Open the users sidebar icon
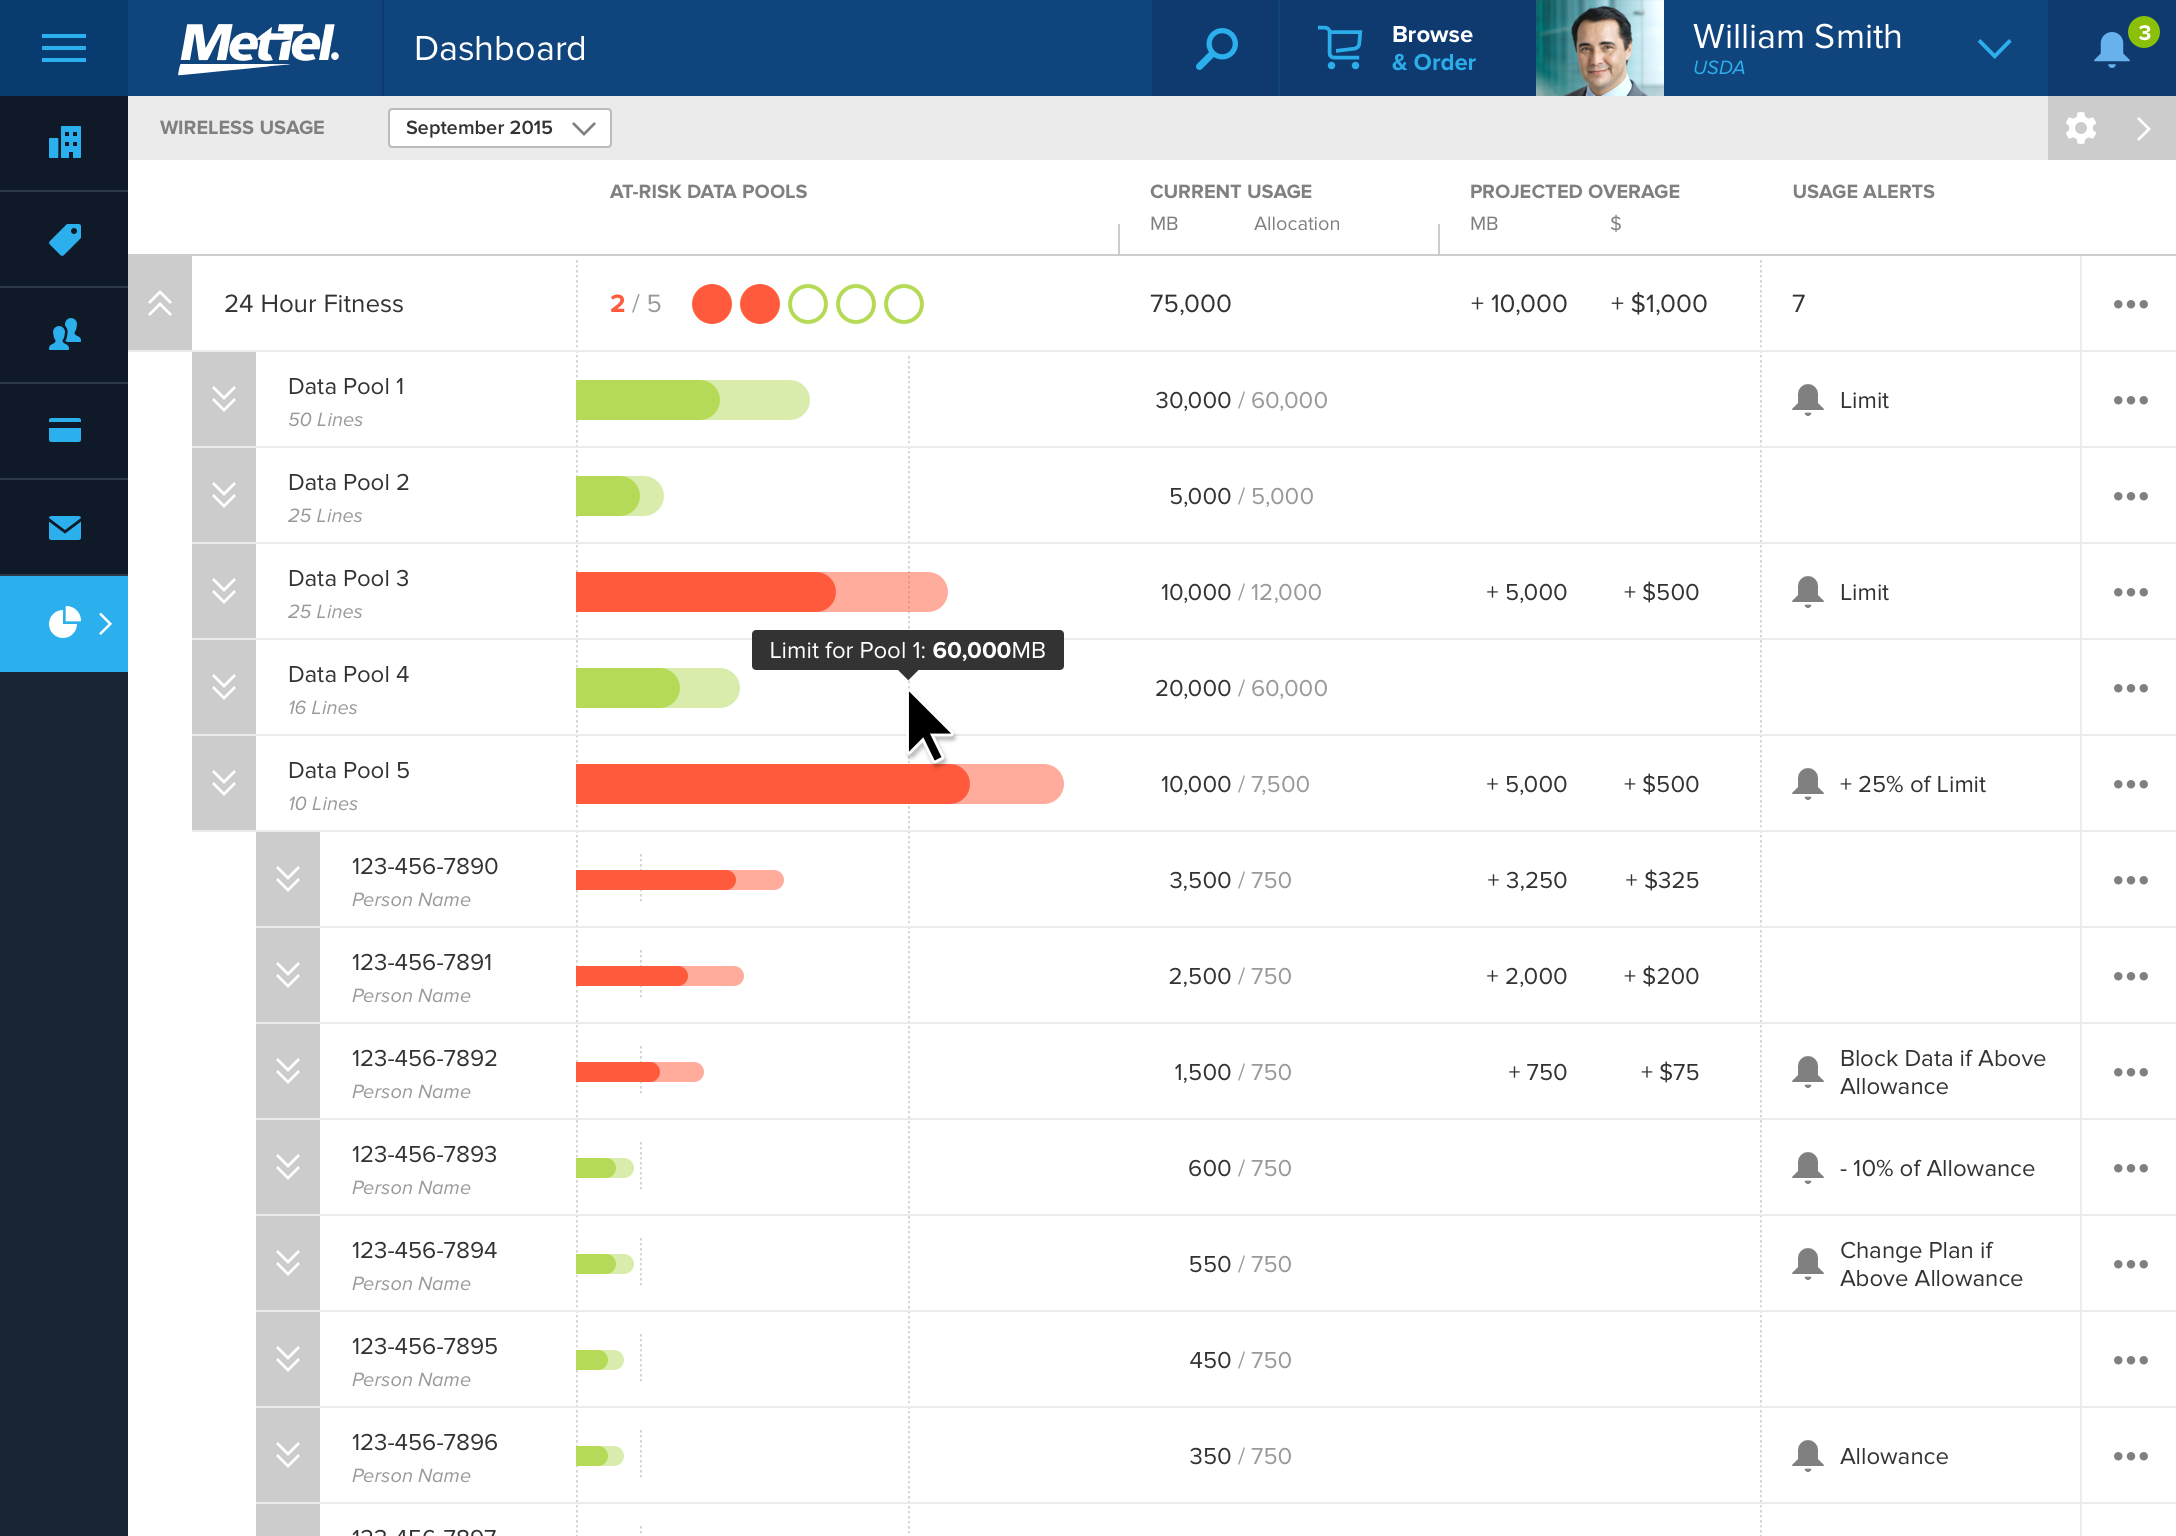2176x1536 pixels. [64, 335]
